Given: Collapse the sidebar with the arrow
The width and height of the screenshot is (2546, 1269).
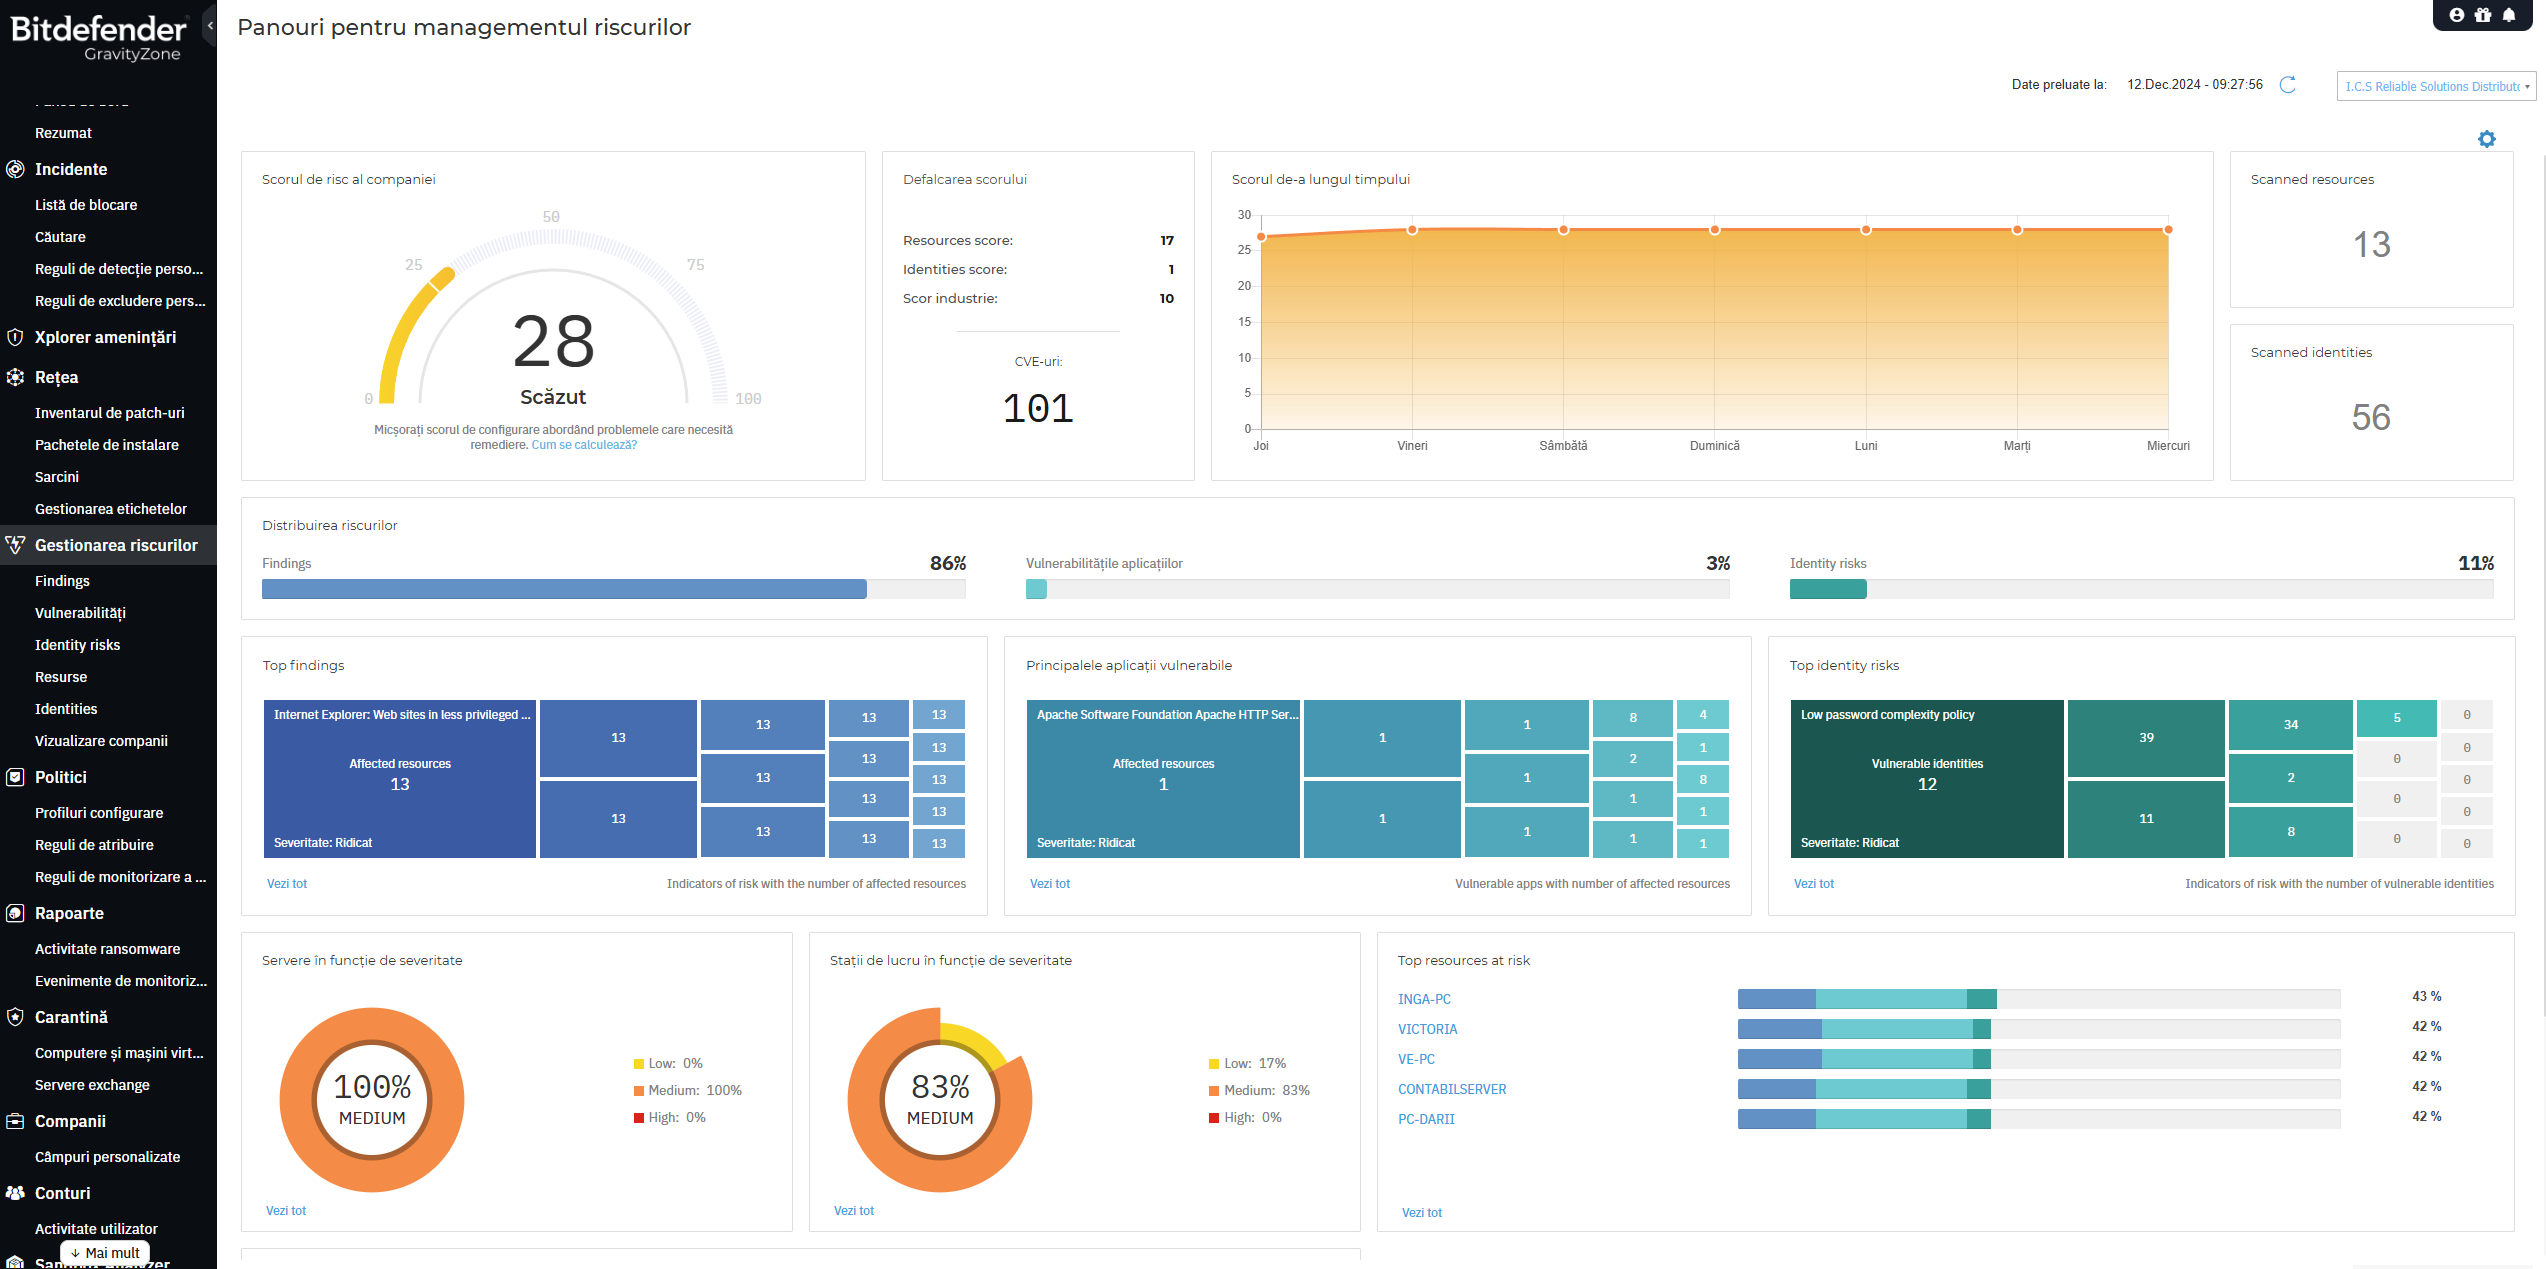Looking at the screenshot, I should click(x=210, y=26).
